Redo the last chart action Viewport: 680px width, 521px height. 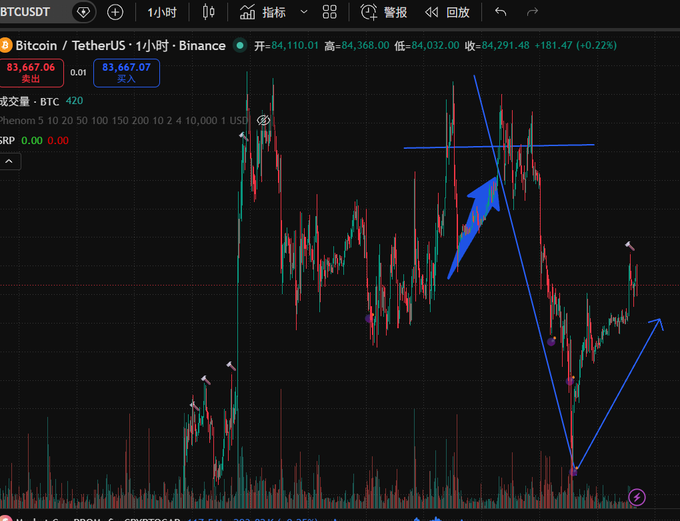(533, 12)
